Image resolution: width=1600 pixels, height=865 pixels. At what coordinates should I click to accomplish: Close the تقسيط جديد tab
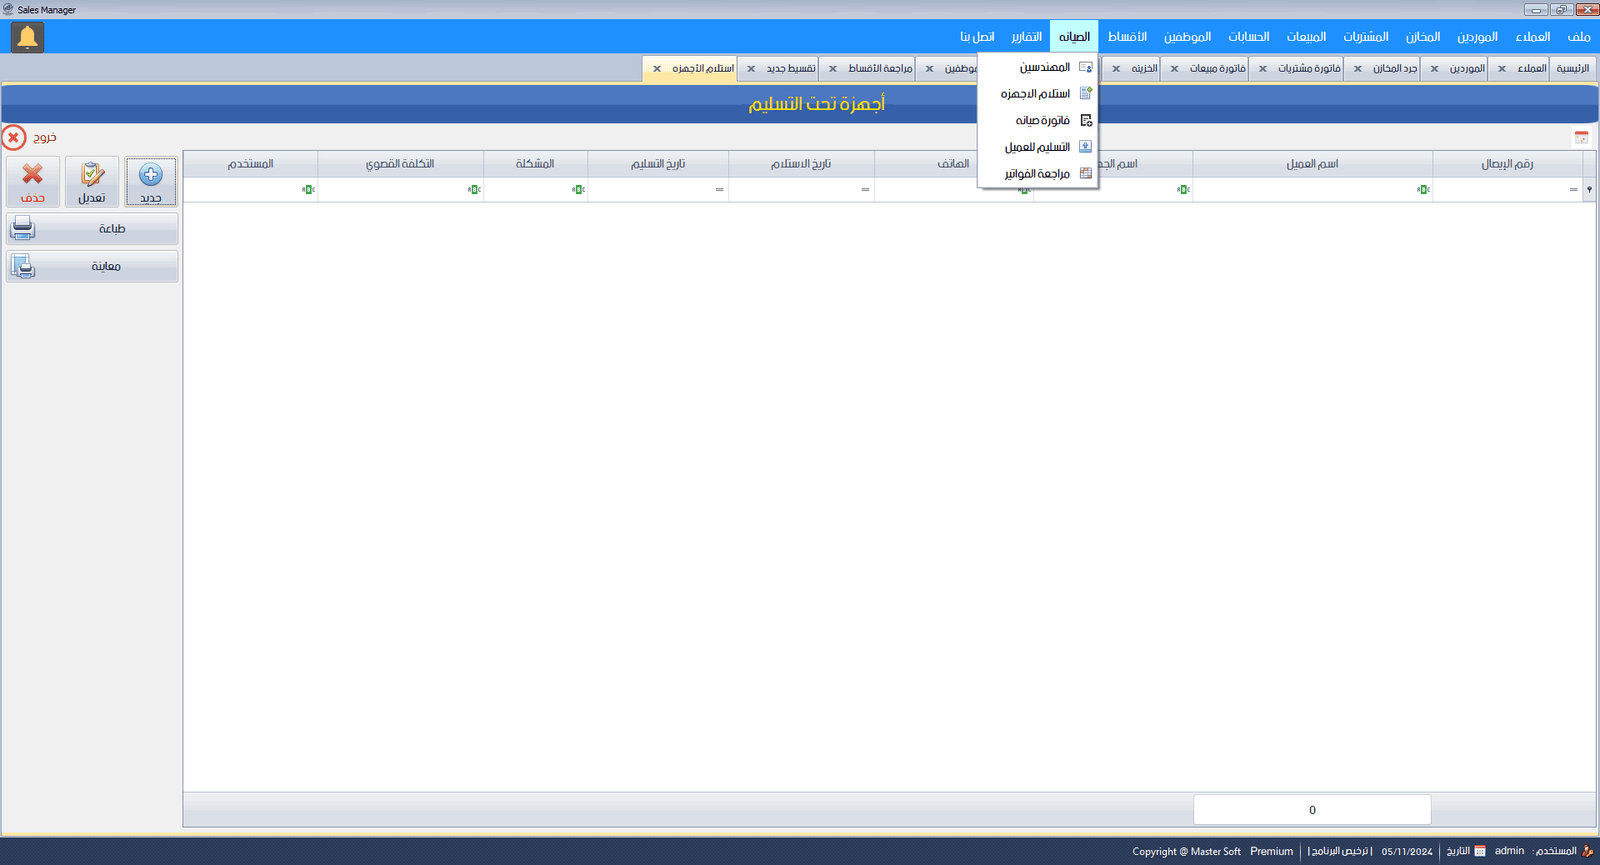click(751, 69)
